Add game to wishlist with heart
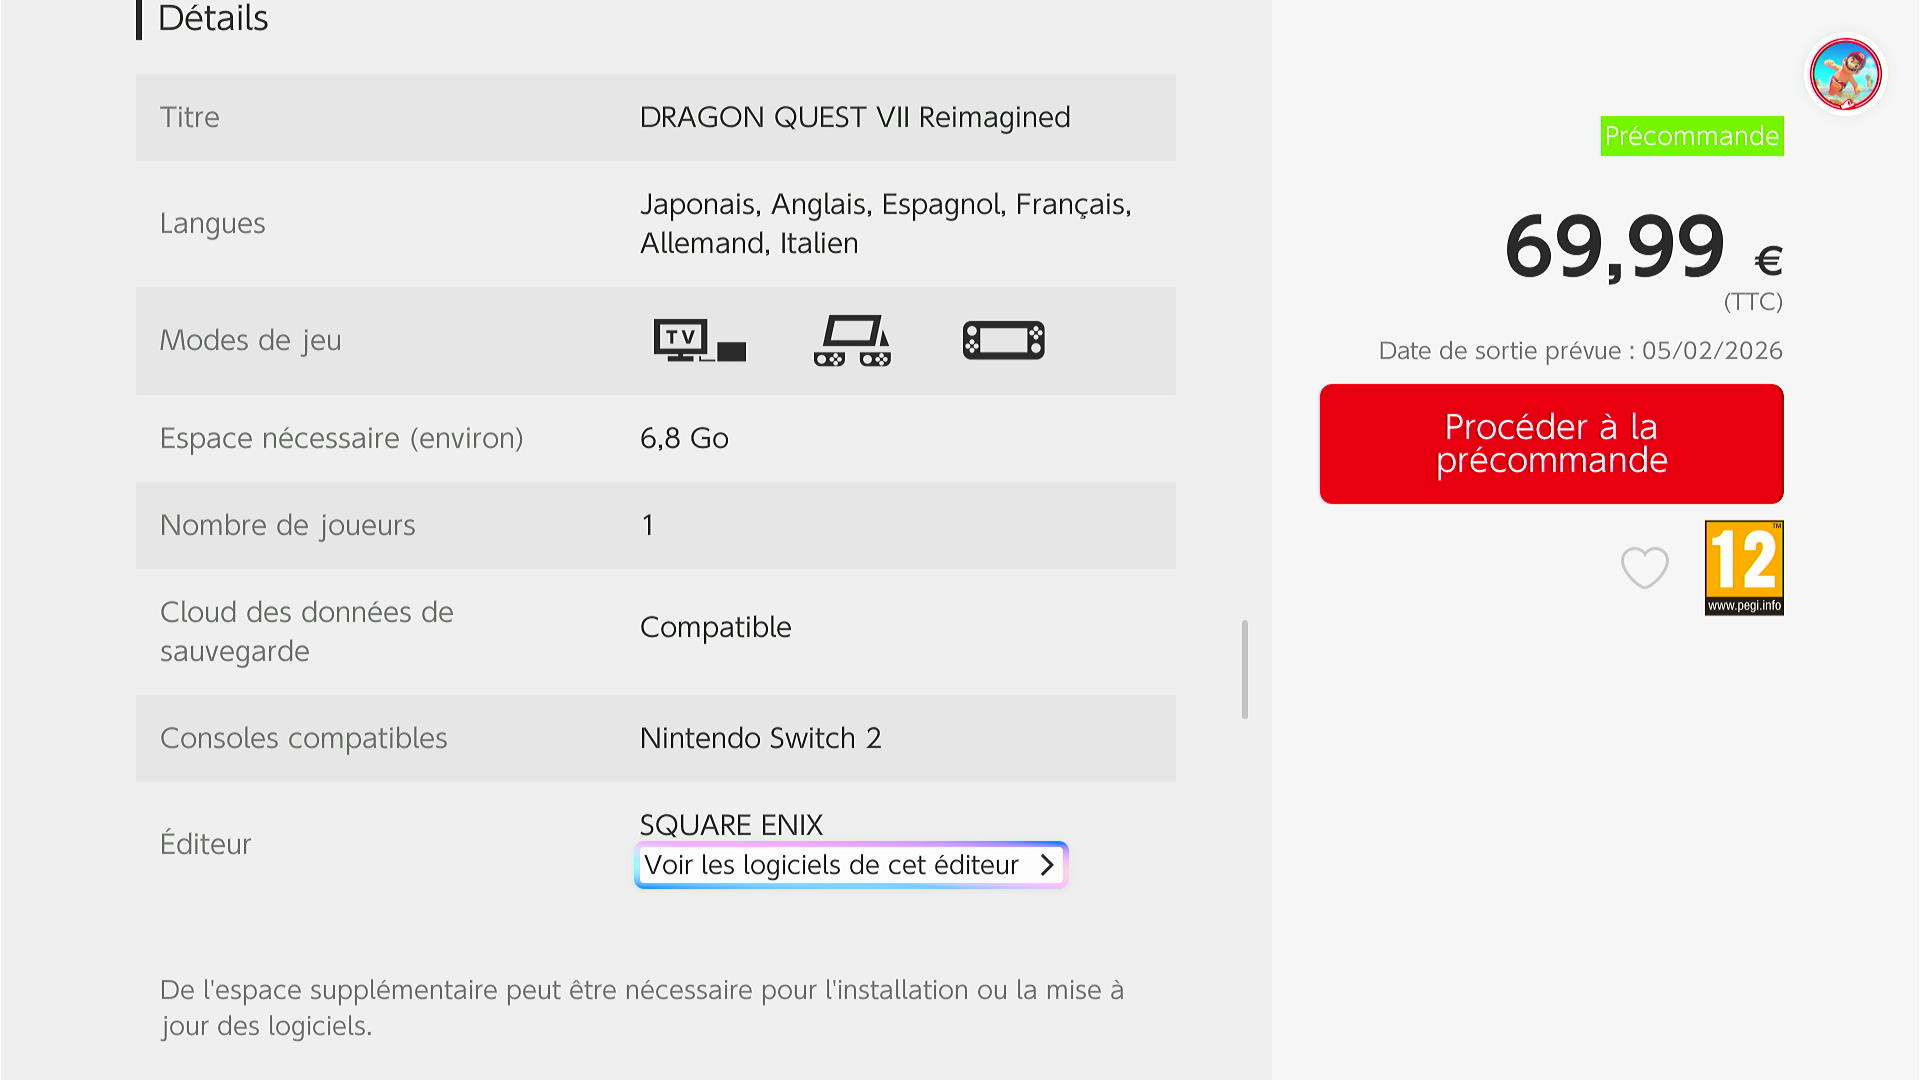This screenshot has width=1920, height=1080. click(x=1644, y=567)
